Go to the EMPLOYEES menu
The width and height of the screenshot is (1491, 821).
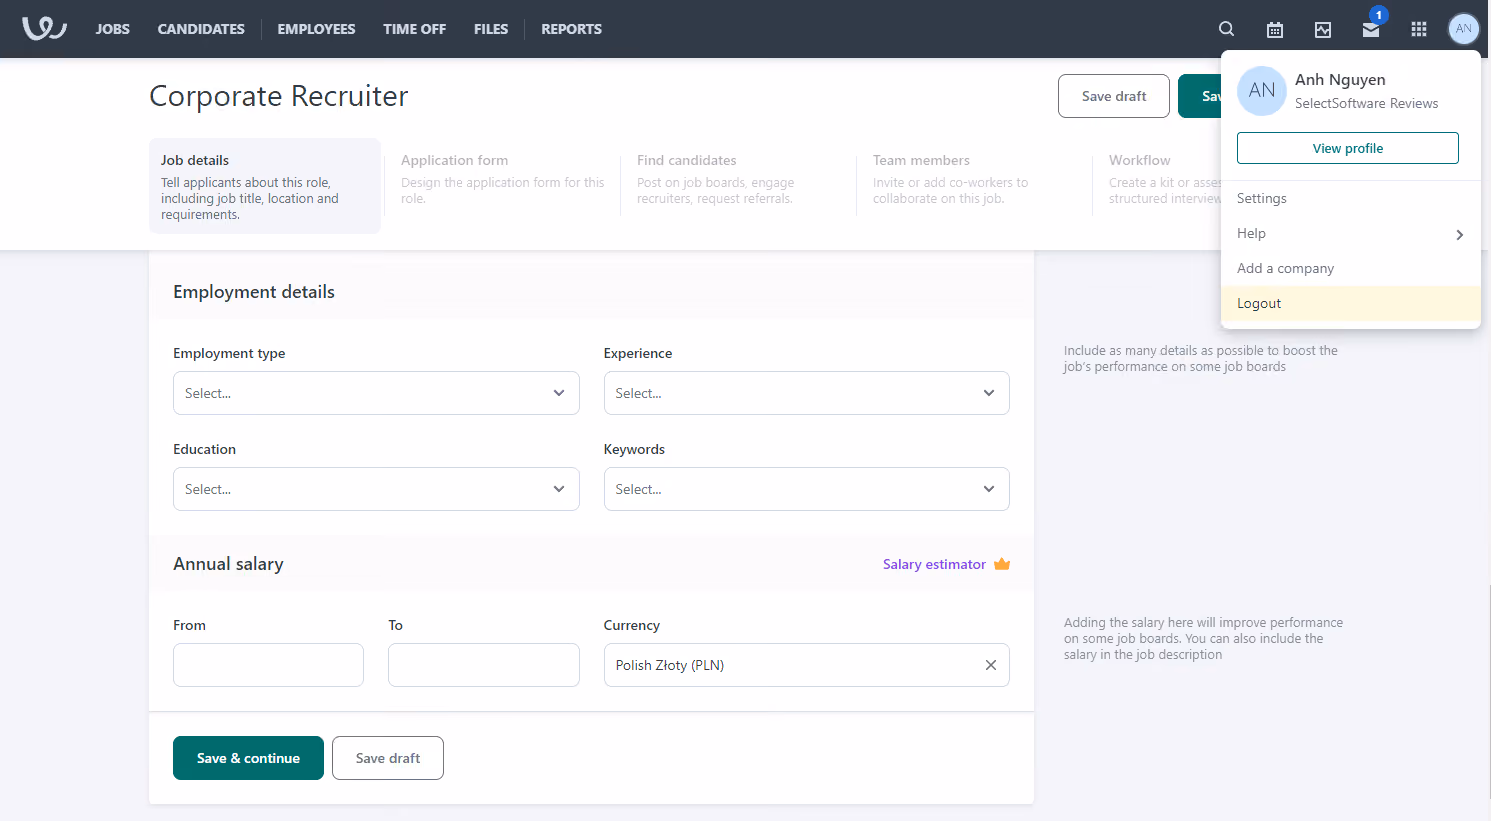point(316,29)
